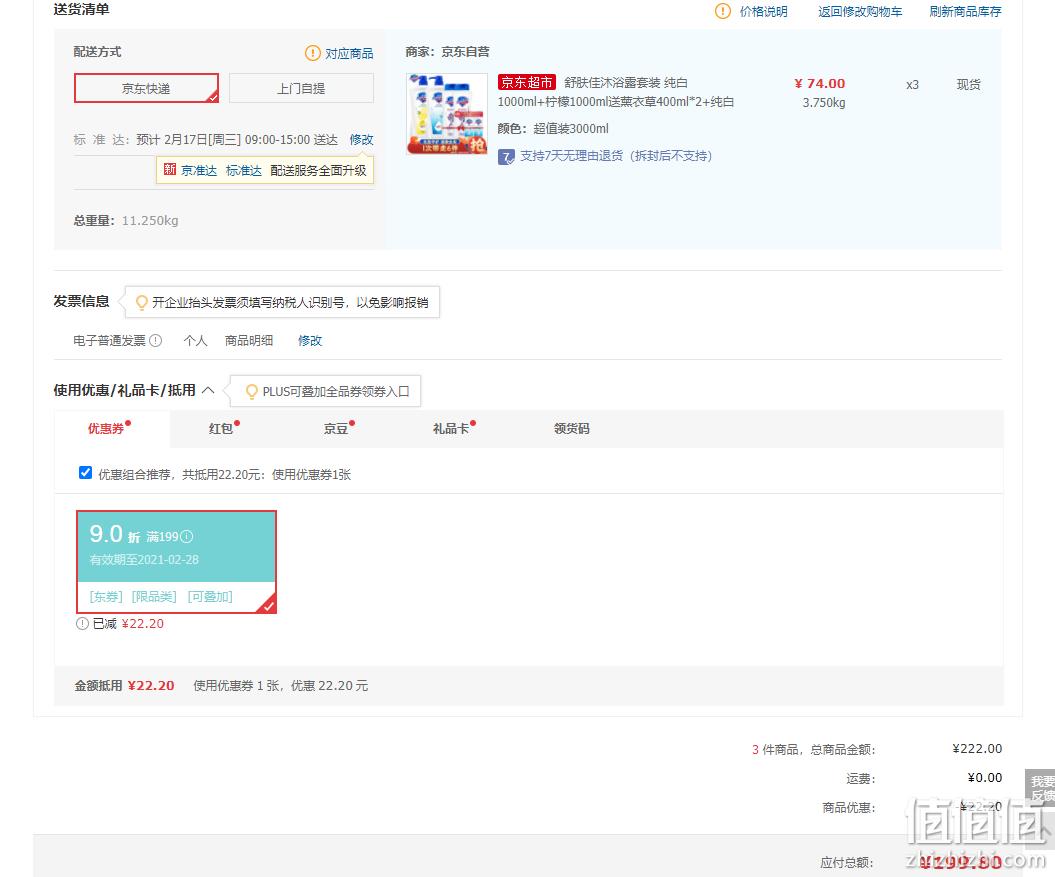Click 使用优惠券 1 张, 优惠 22.20 元 text
Viewport: 1055px width, 877px height.
(281, 685)
